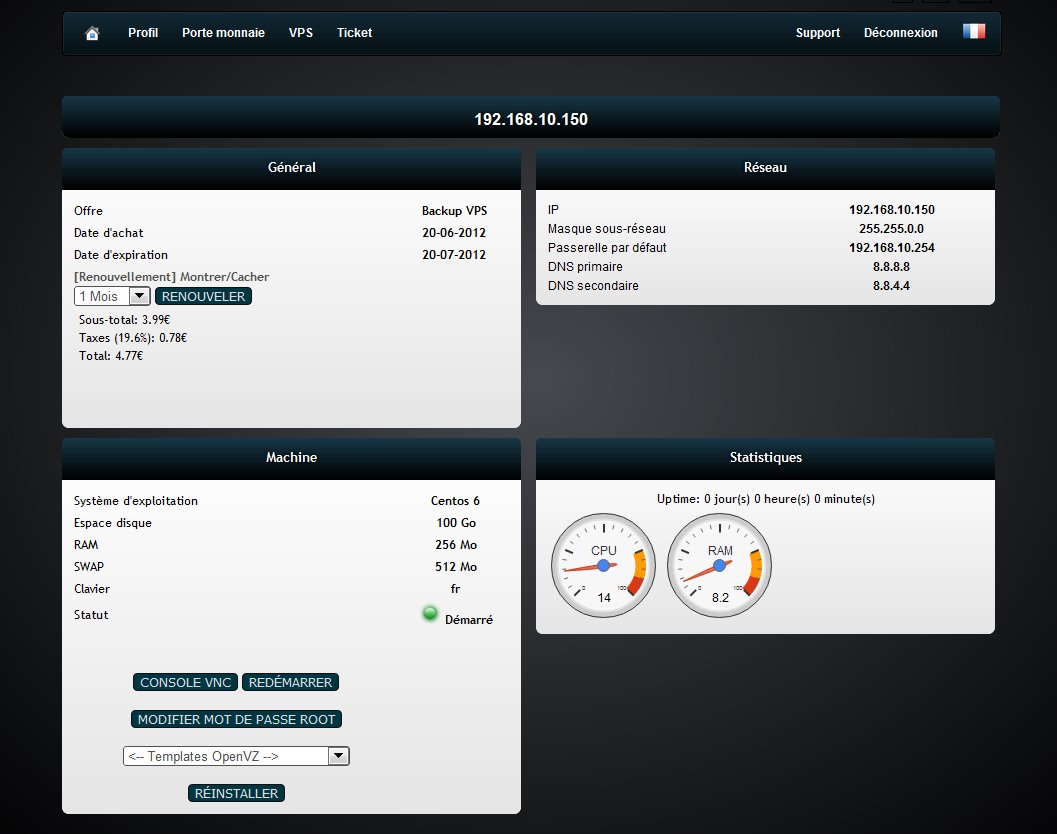Click the RAM usage gauge
The width and height of the screenshot is (1057, 834).
click(x=719, y=566)
